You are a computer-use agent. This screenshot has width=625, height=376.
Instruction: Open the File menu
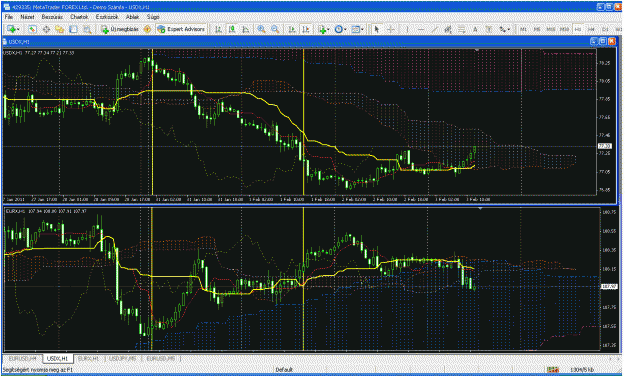[x=9, y=17]
